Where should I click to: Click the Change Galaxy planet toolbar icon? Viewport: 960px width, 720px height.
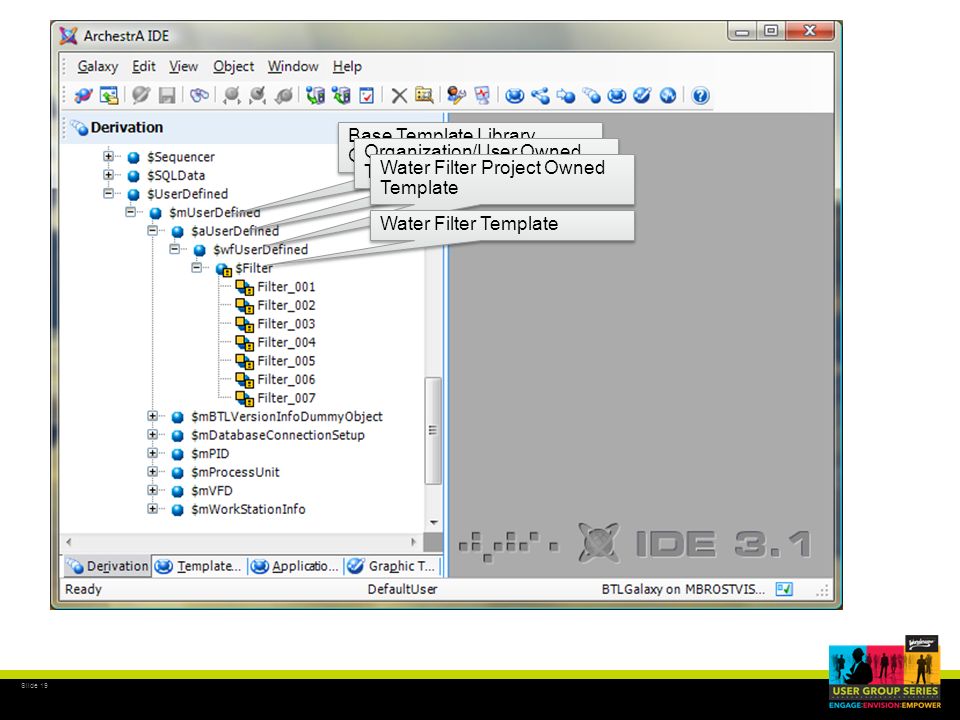point(83,96)
